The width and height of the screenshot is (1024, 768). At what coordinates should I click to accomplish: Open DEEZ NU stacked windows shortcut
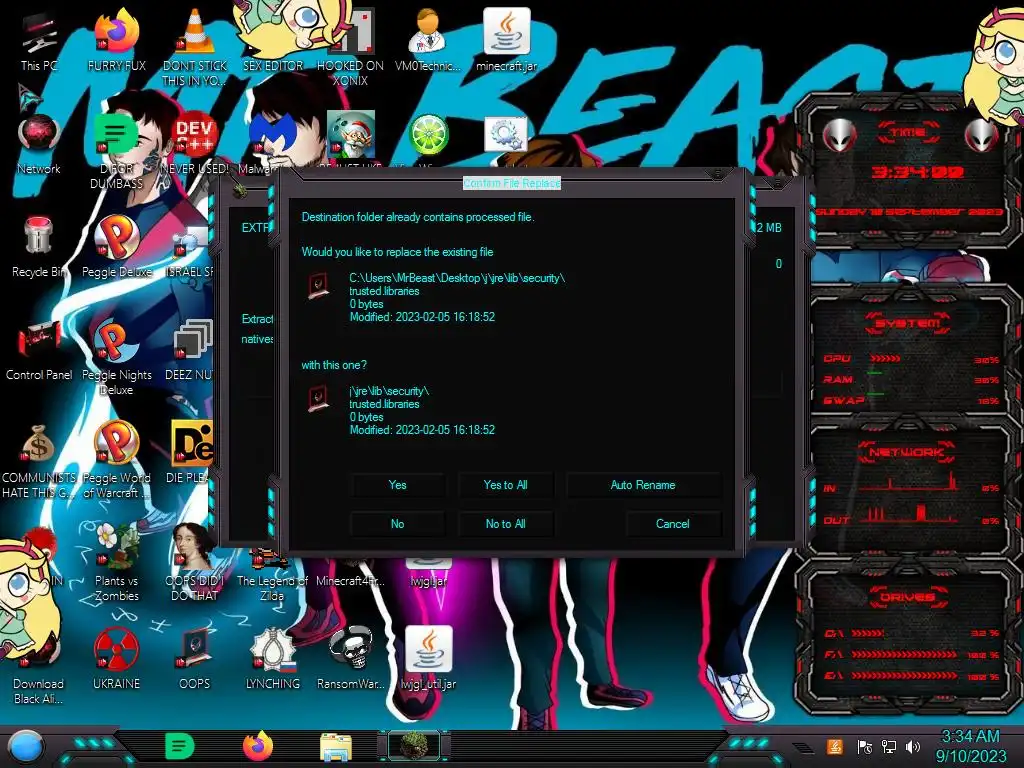(x=192, y=350)
